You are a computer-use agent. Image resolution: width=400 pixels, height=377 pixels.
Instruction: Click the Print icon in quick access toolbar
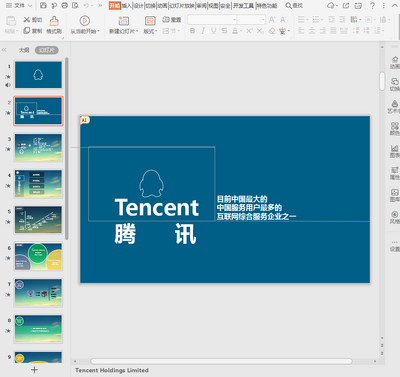[x=65, y=5]
